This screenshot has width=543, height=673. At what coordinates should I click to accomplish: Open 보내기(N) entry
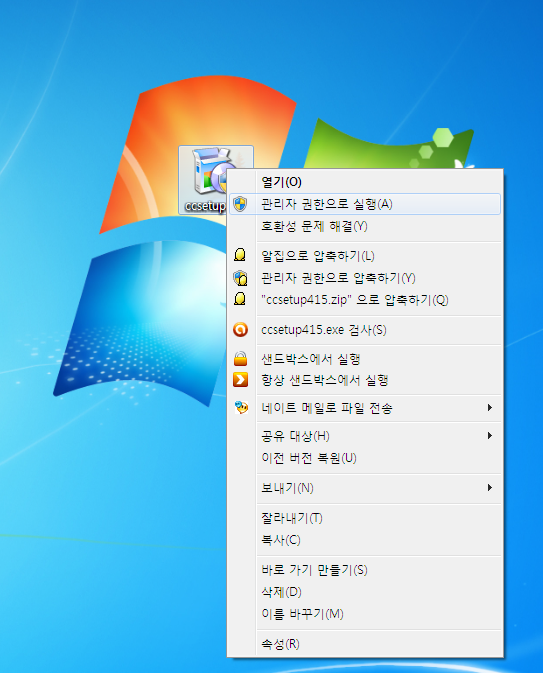click(x=365, y=488)
